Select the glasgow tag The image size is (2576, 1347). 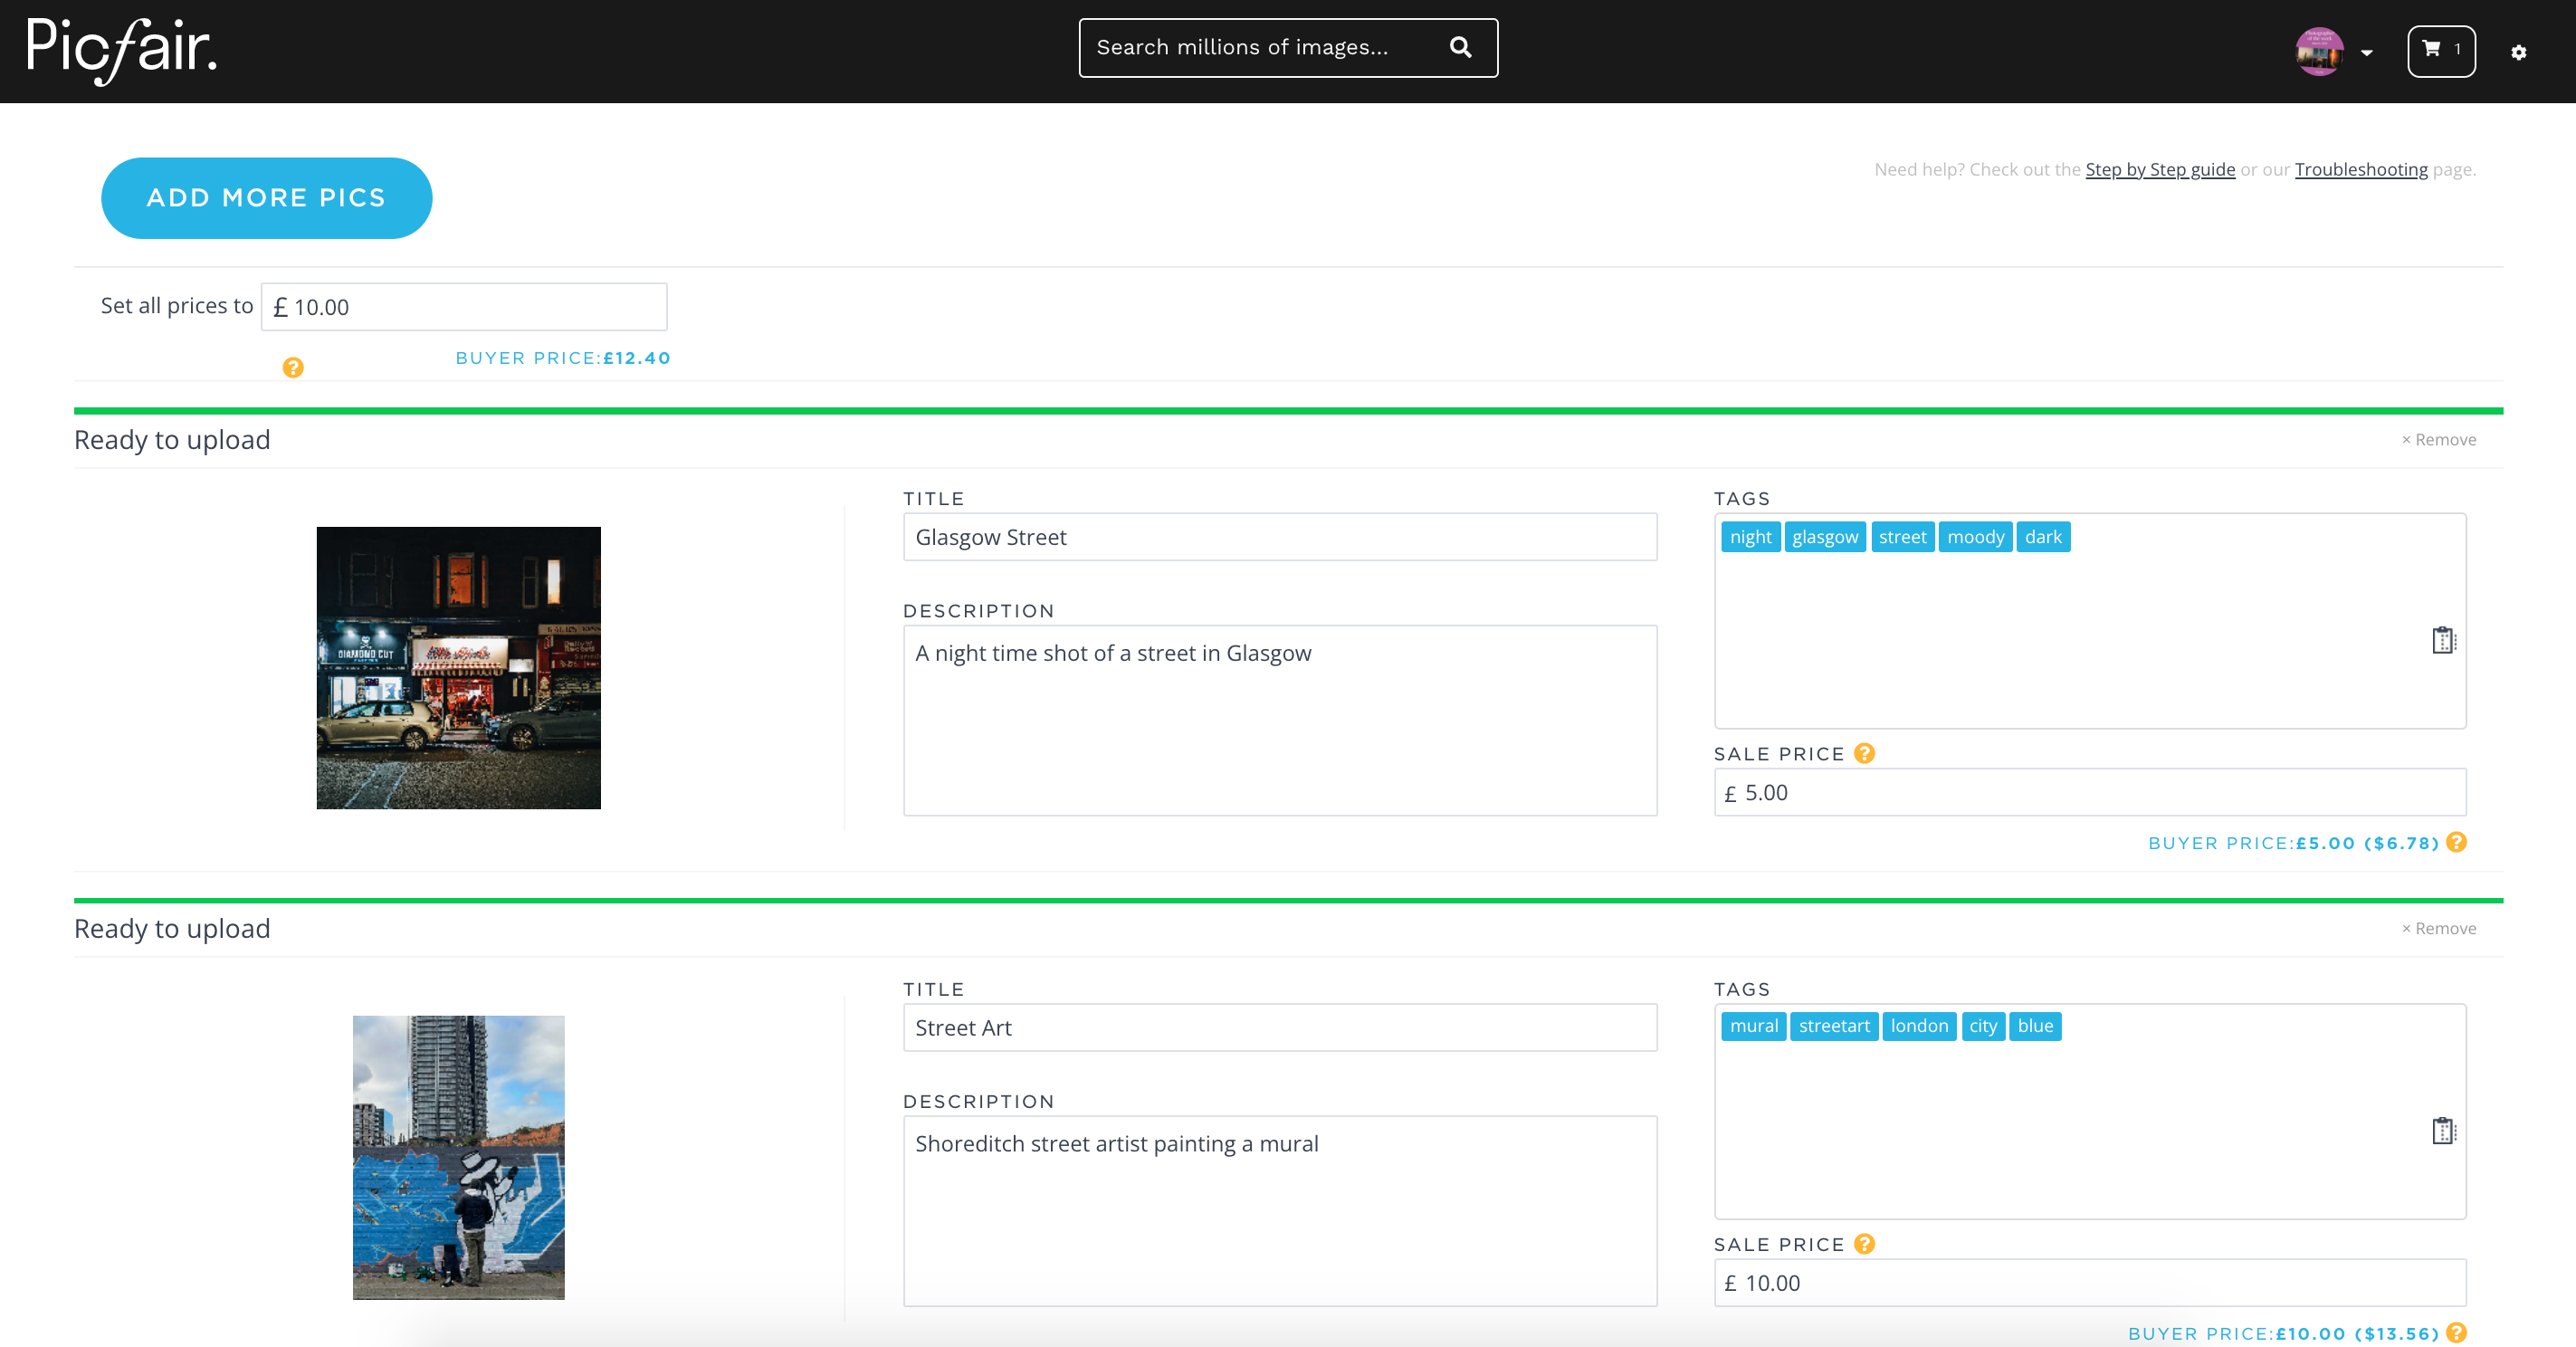coord(1824,537)
